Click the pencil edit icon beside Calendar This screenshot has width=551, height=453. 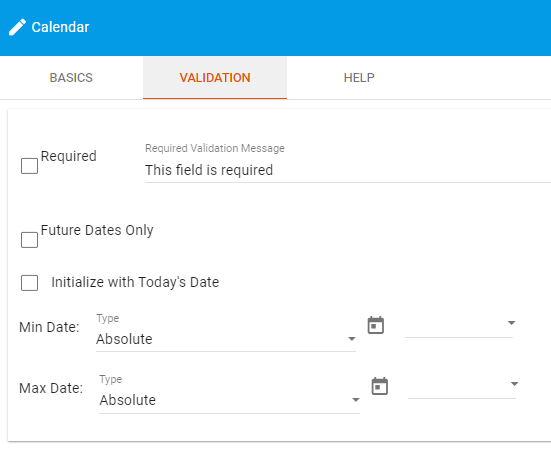(17, 27)
